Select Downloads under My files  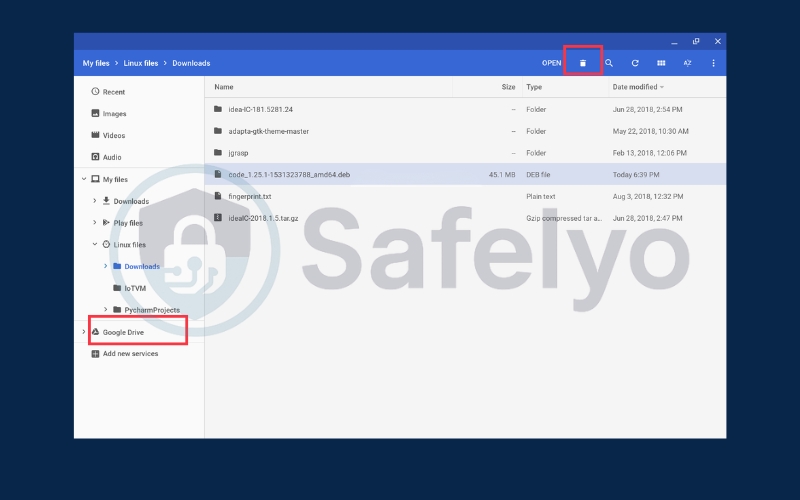(x=131, y=201)
